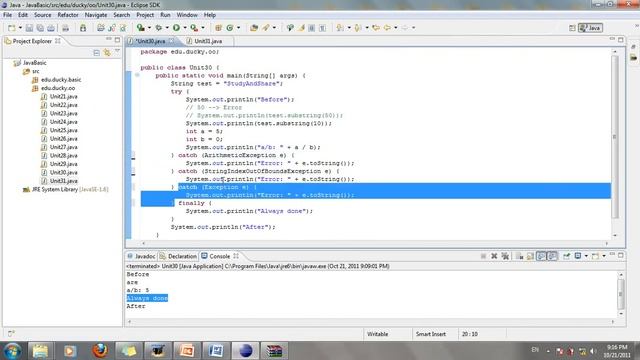Click Remove All Terminated Launches icon
The image size is (640, 360).
point(505,256)
